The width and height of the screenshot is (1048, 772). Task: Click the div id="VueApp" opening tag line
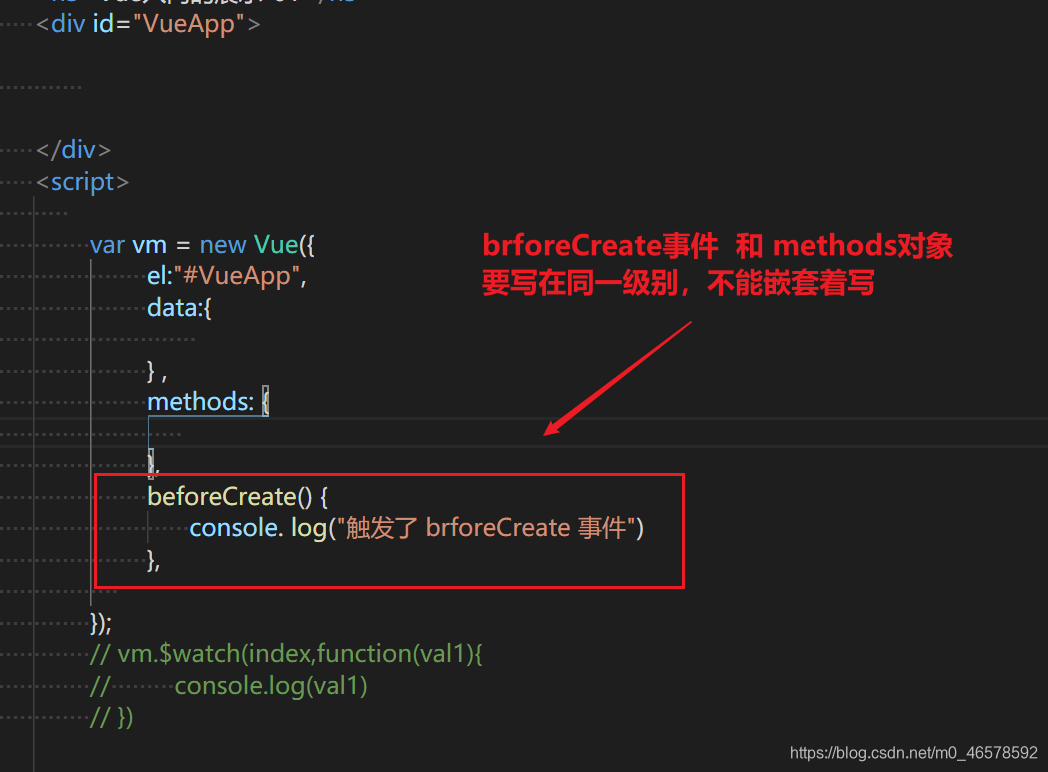(148, 24)
